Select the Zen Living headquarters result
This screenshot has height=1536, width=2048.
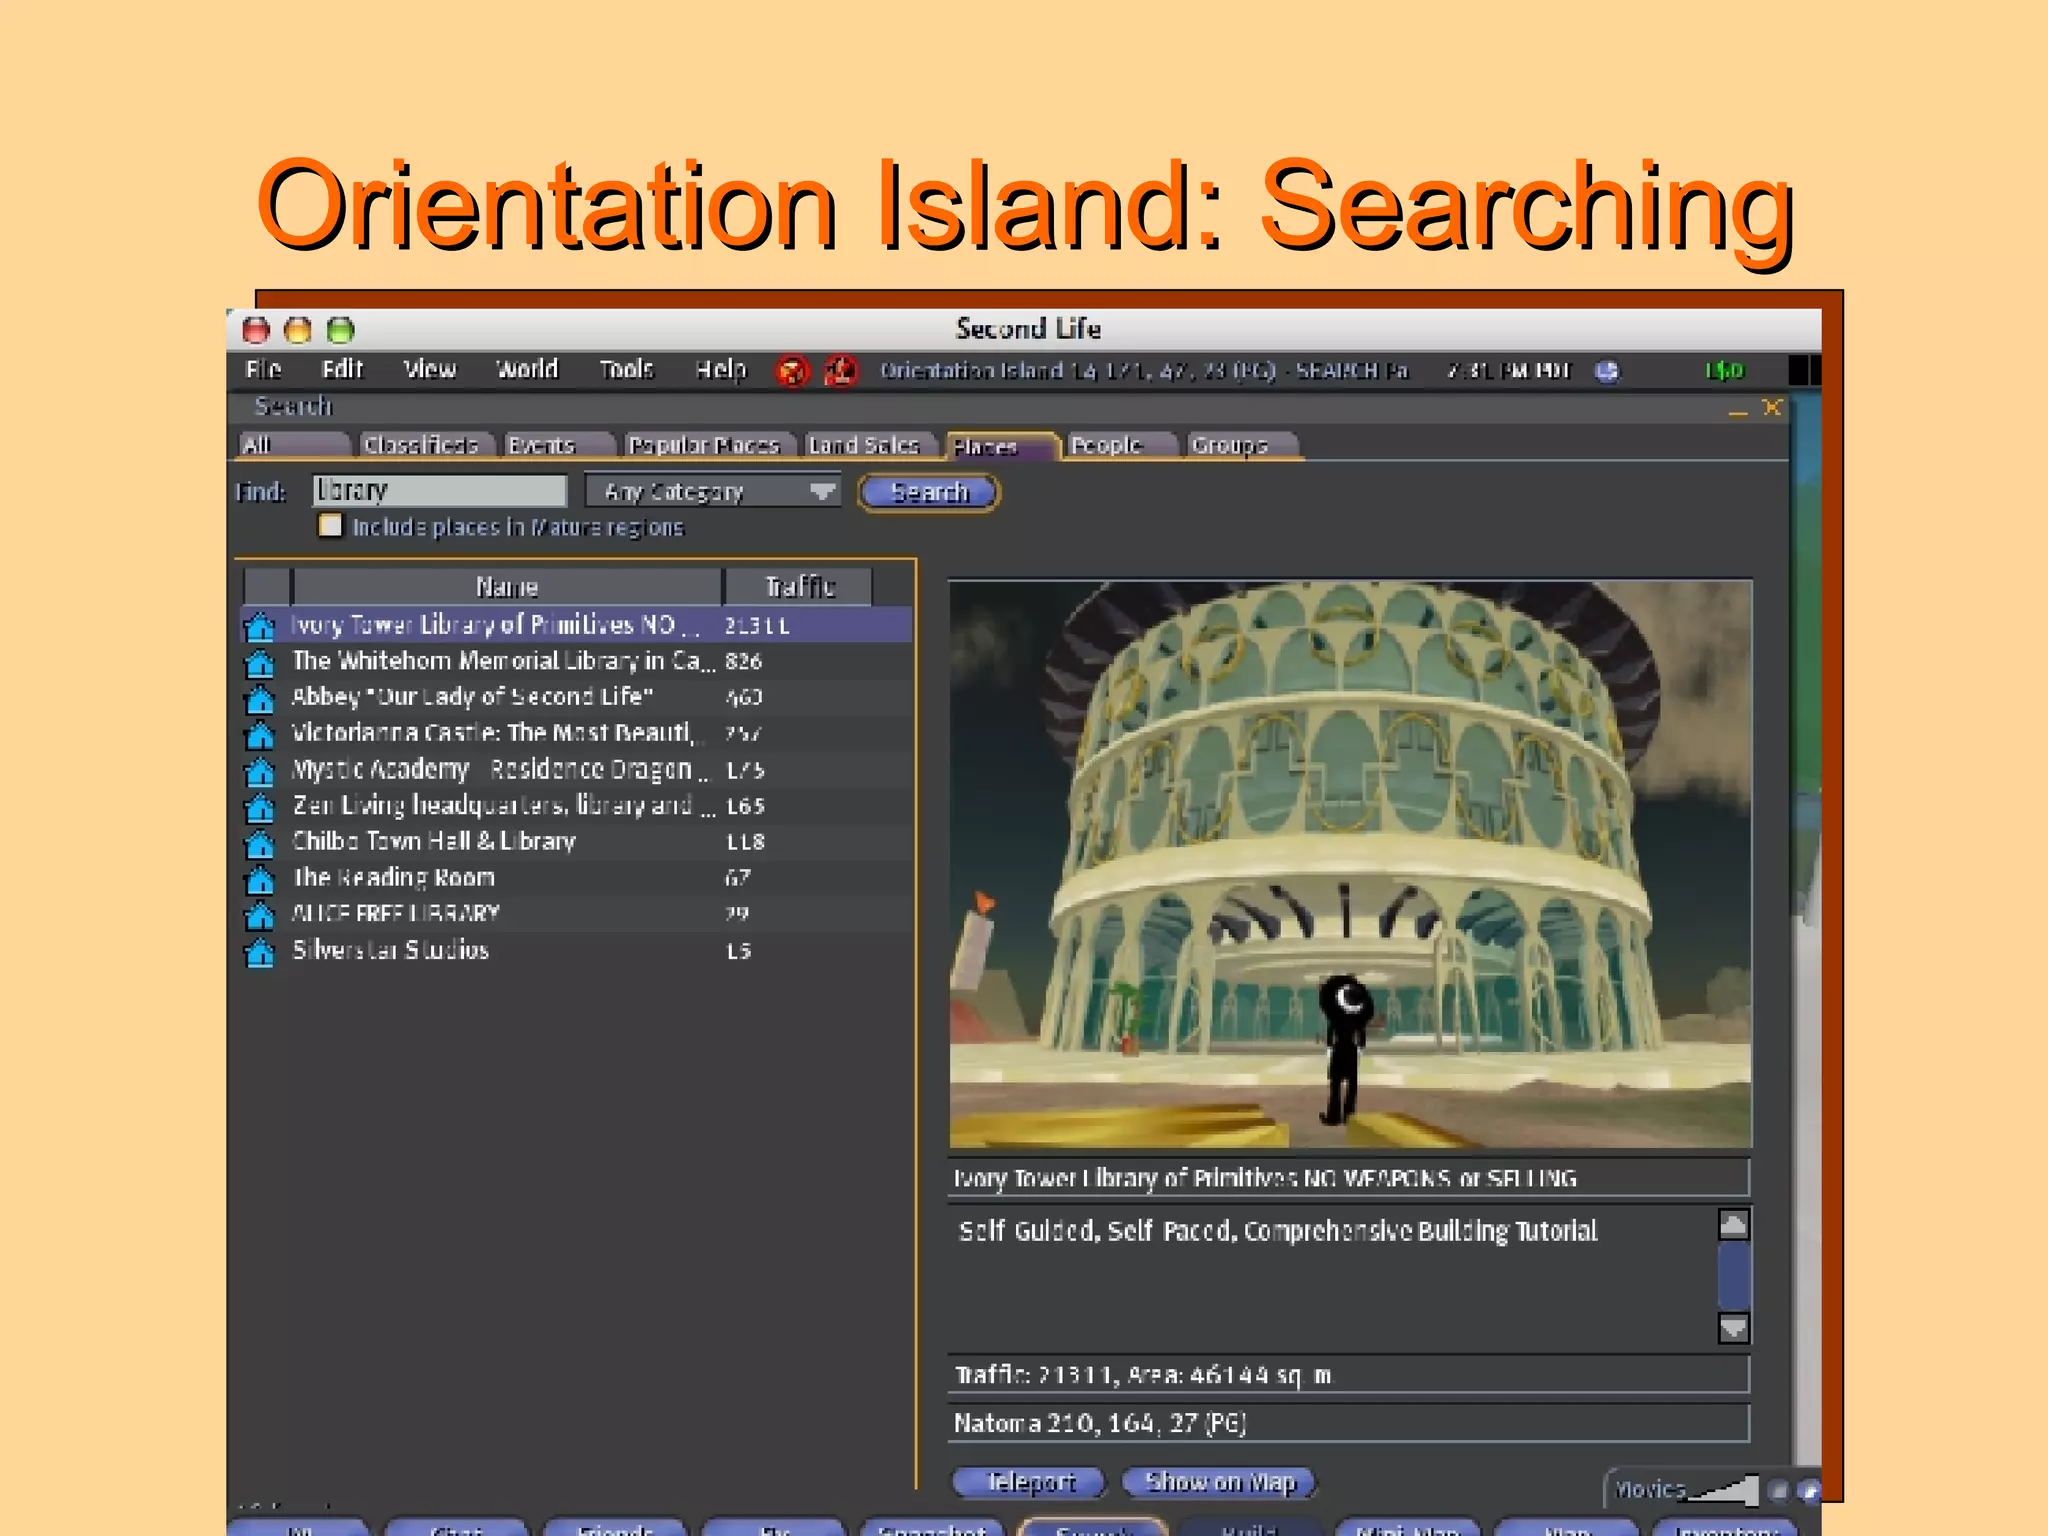tap(576, 806)
